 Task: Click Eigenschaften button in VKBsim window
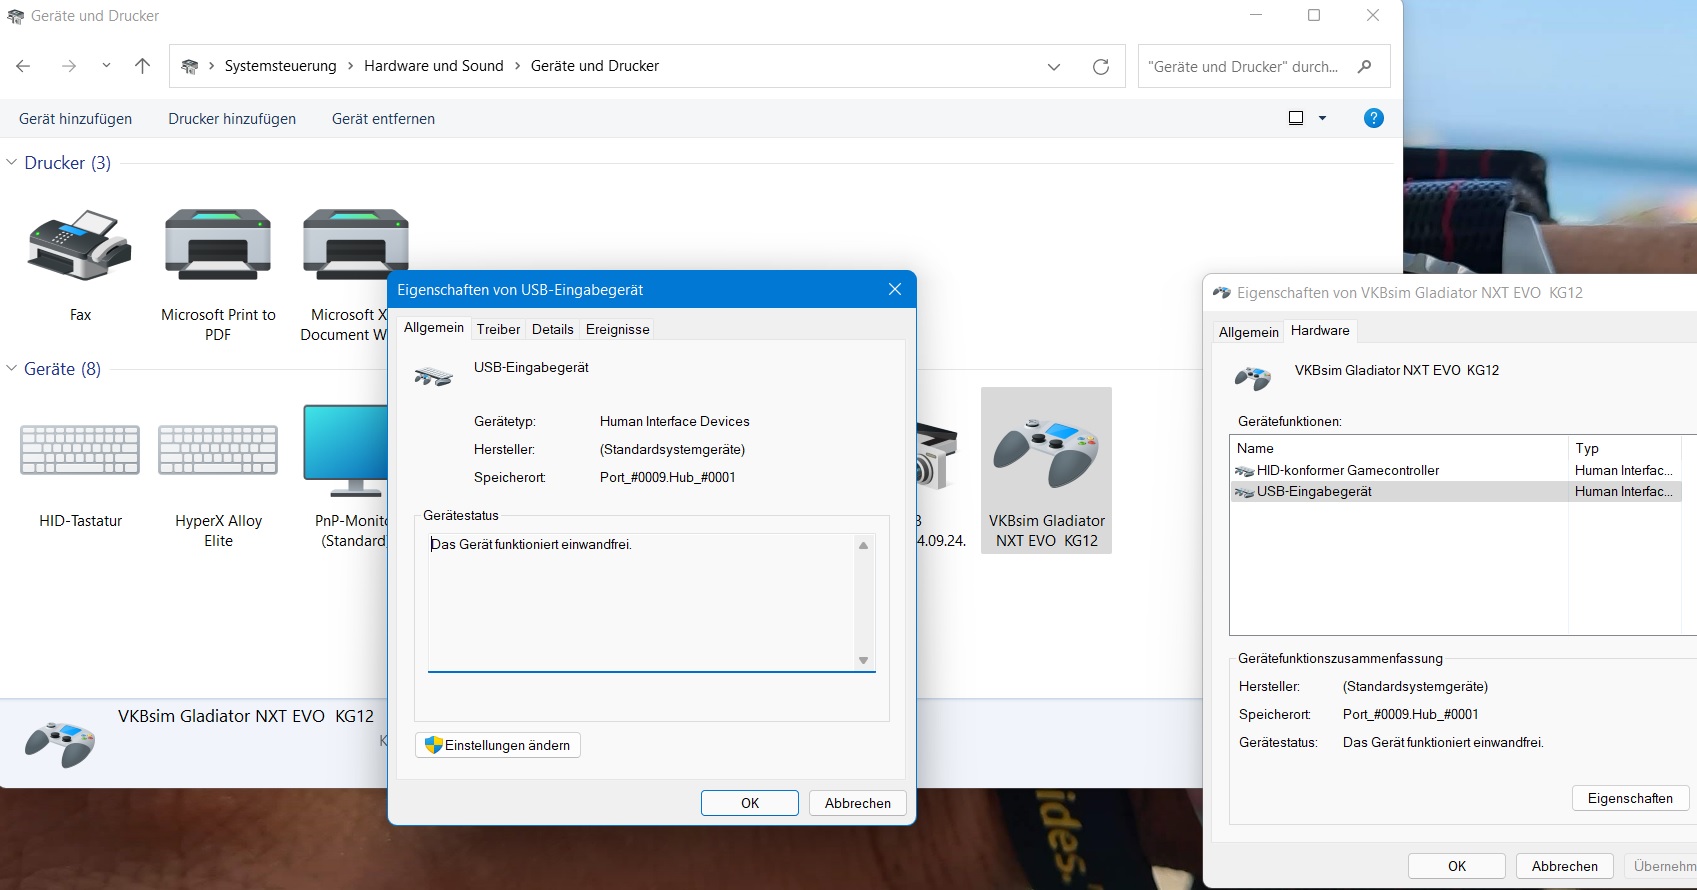[x=1630, y=798]
